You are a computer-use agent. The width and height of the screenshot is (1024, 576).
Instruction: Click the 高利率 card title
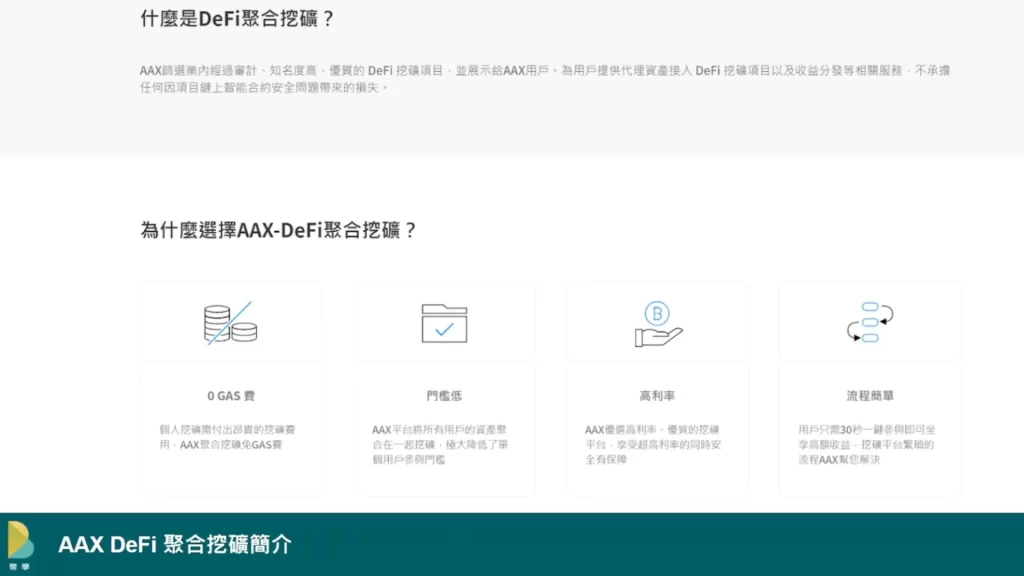coord(657,396)
